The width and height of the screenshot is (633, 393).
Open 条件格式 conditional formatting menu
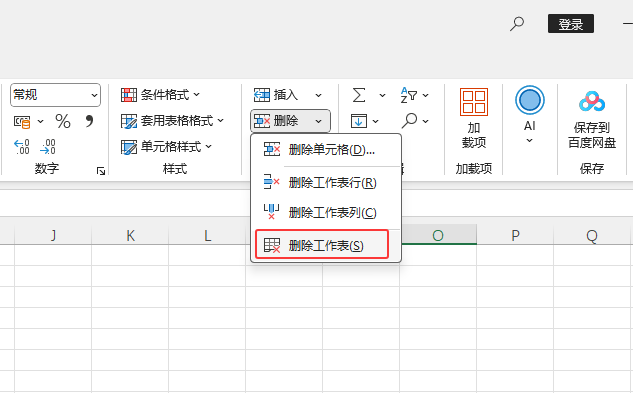pyautogui.click(x=160, y=95)
